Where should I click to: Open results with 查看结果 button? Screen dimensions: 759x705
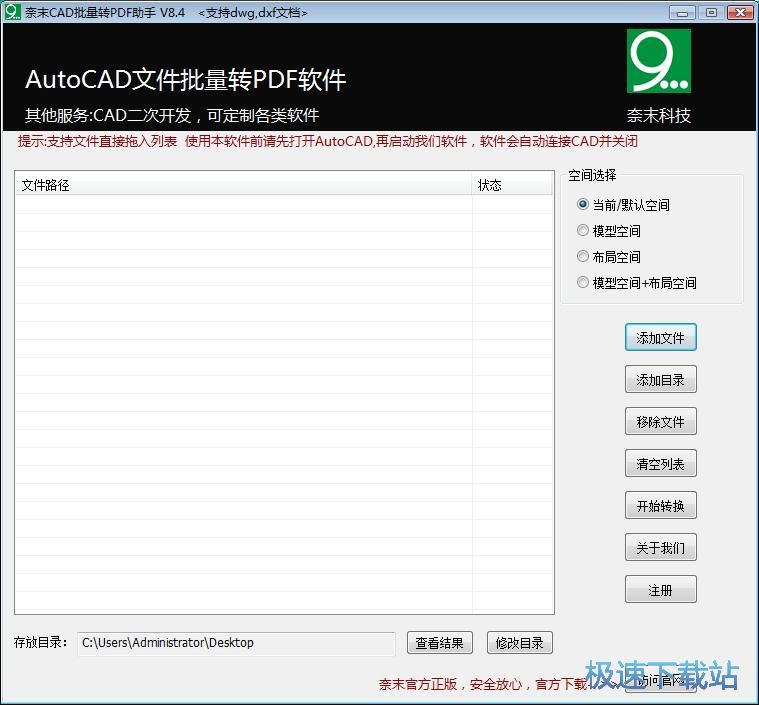[x=439, y=643]
